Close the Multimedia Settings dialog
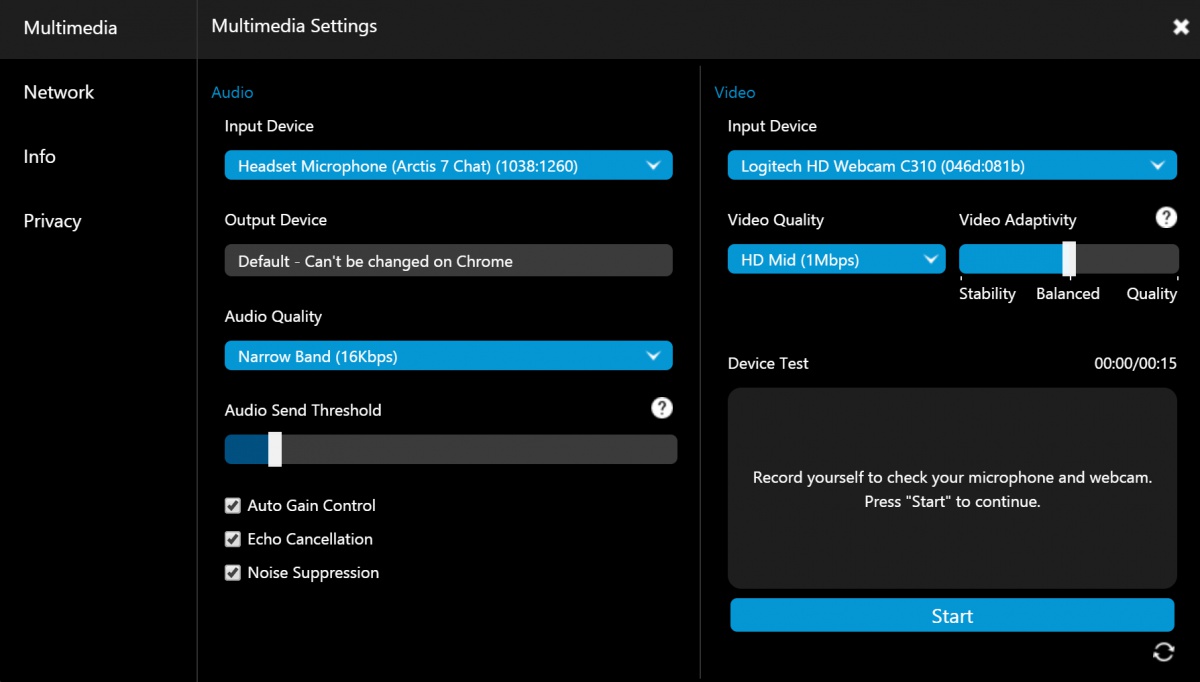Image resolution: width=1200 pixels, height=682 pixels. click(1181, 27)
